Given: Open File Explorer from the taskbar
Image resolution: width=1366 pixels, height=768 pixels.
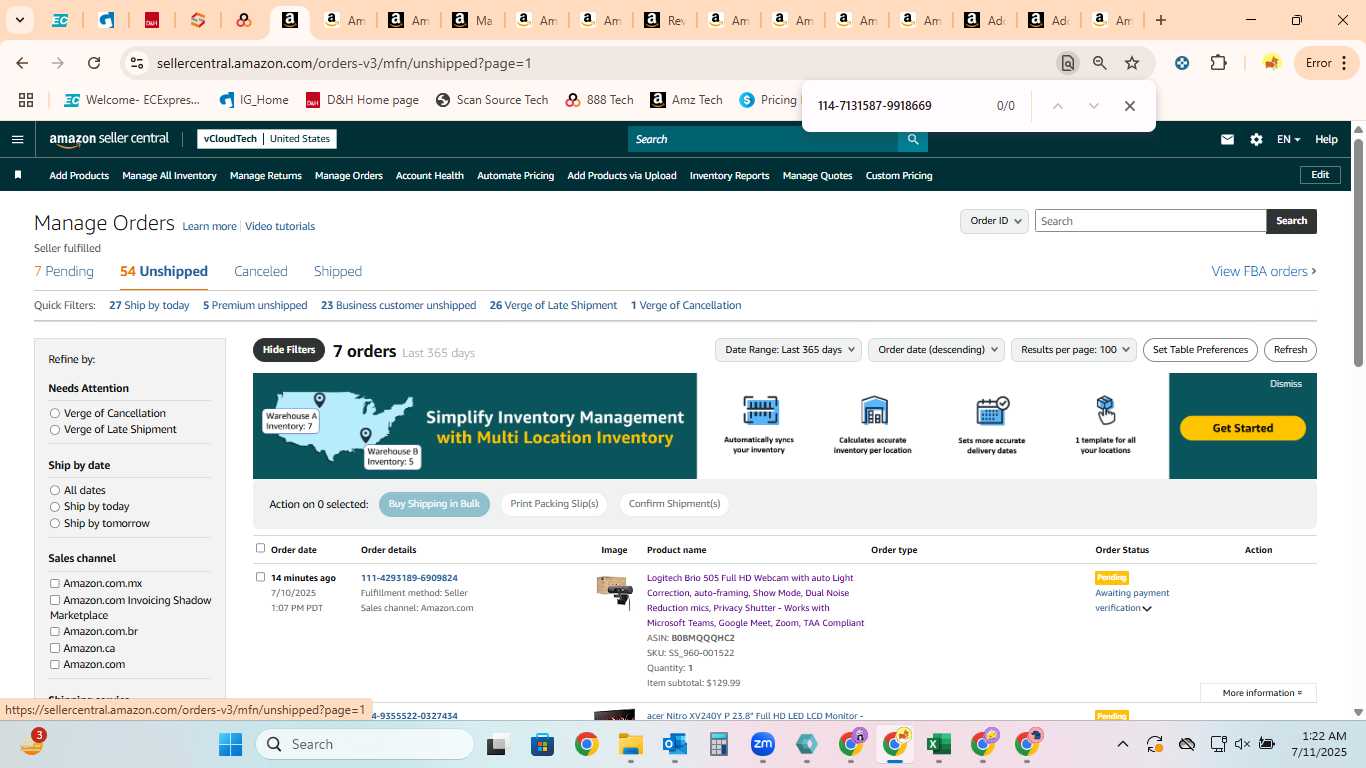Looking at the screenshot, I should click(630, 744).
